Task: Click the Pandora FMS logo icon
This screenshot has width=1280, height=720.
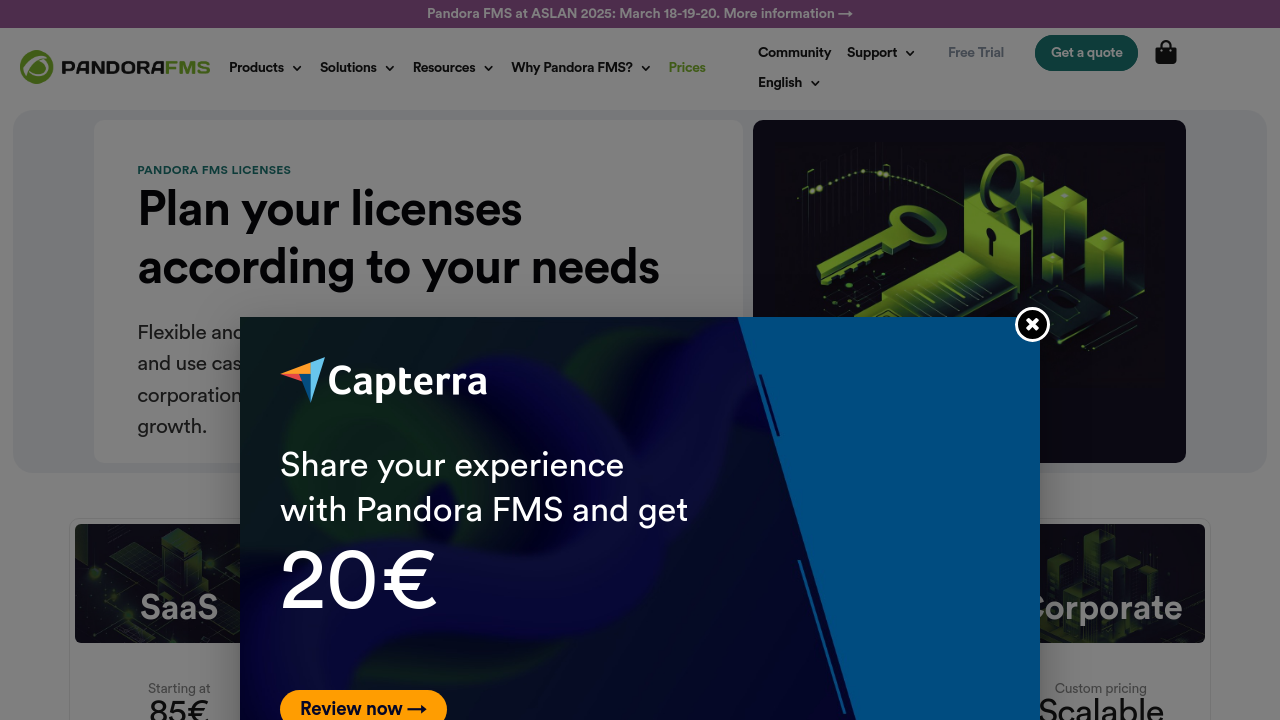Action: pos(36,67)
